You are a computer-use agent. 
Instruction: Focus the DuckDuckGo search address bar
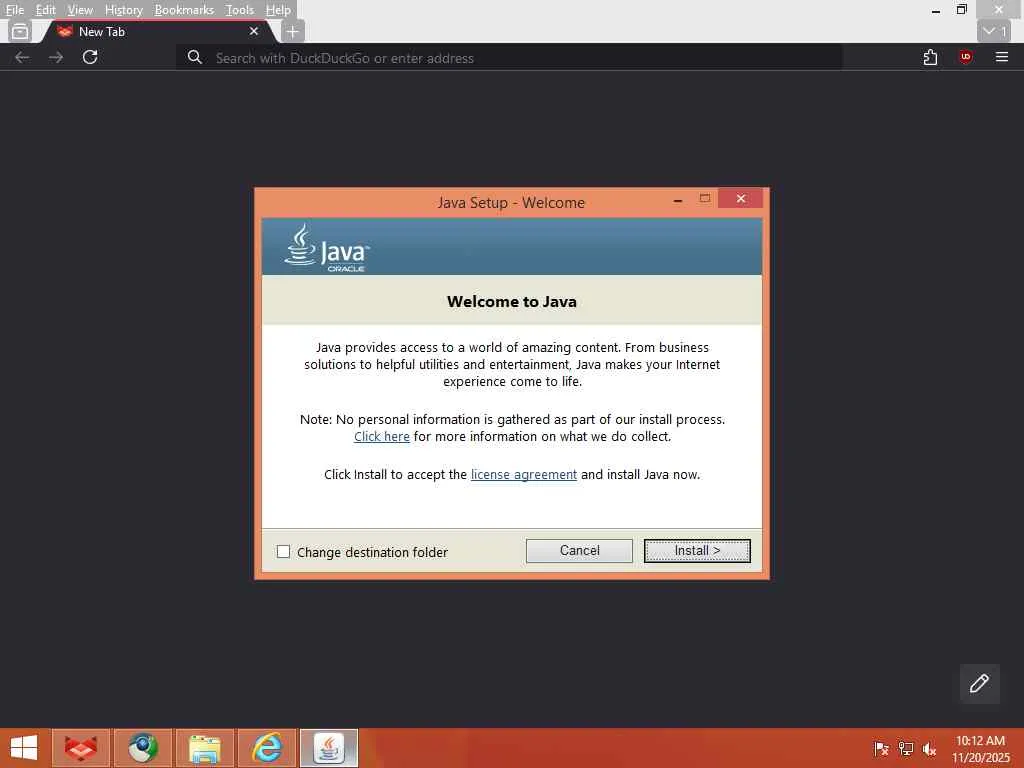click(x=509, y=57)
